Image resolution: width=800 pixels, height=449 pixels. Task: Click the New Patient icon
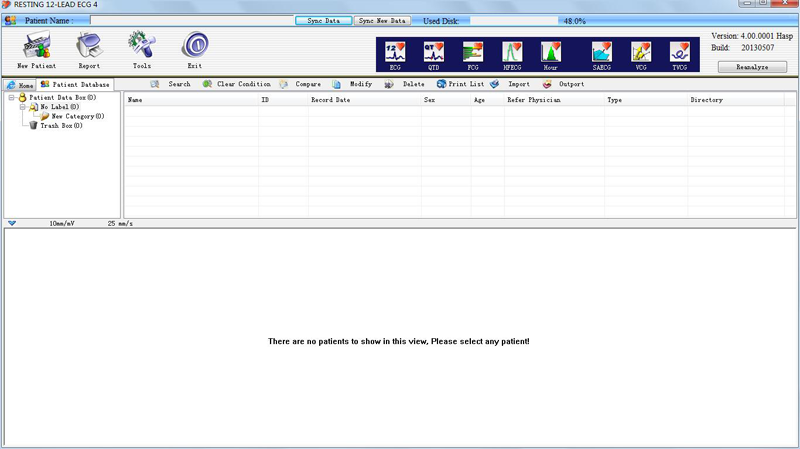[x=36, y=46]
